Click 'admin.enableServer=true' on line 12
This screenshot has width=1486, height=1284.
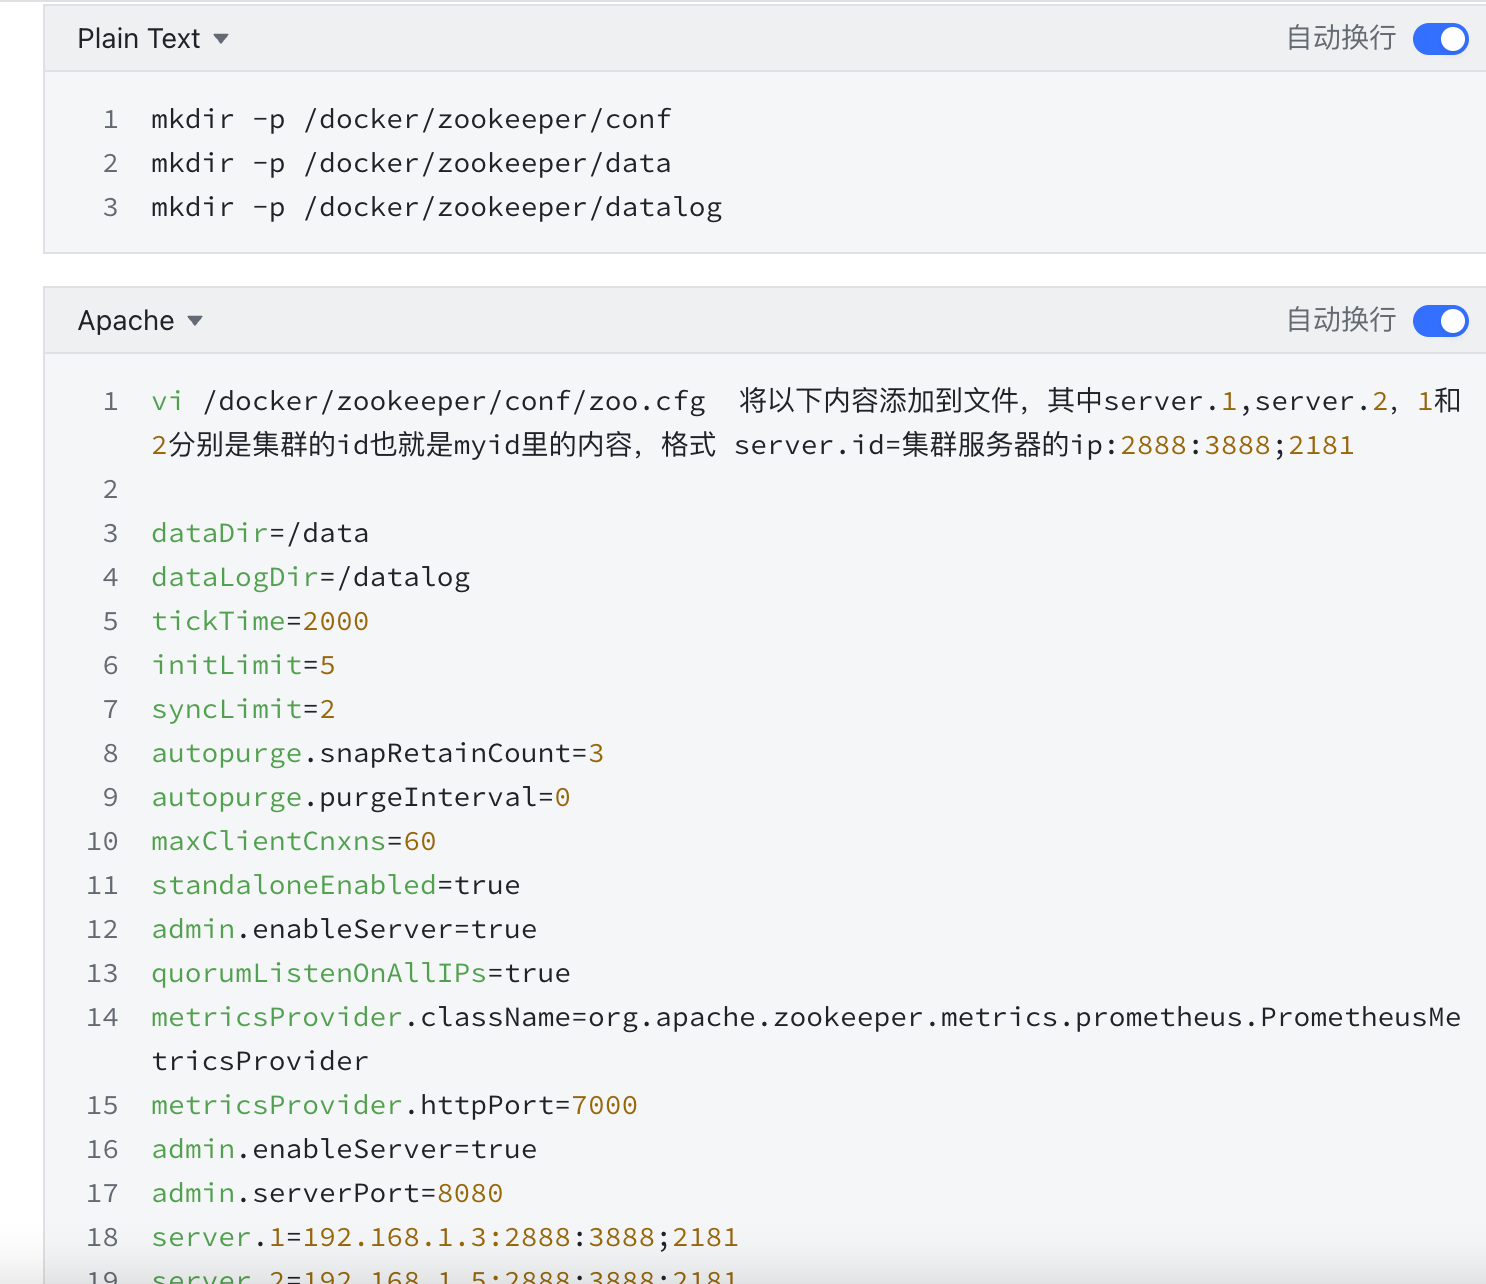pyautogui.click(x=344, y=929)
